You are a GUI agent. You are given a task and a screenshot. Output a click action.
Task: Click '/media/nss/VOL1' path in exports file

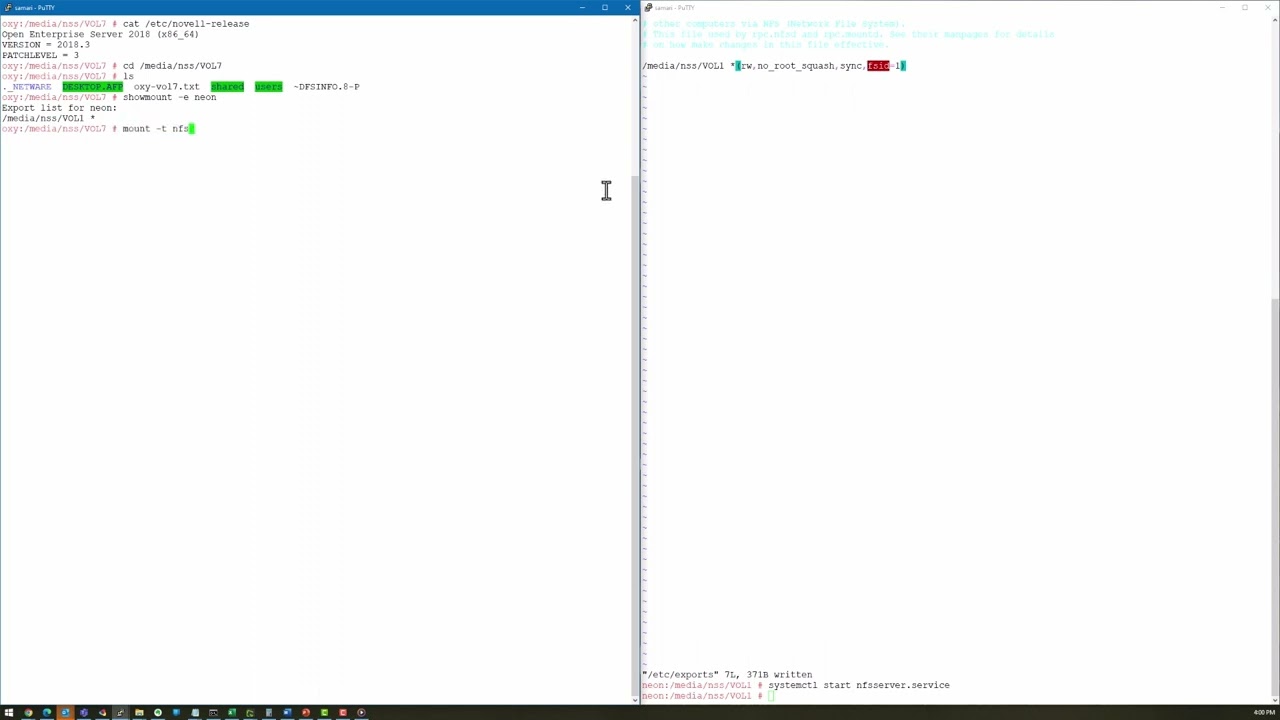683,66
